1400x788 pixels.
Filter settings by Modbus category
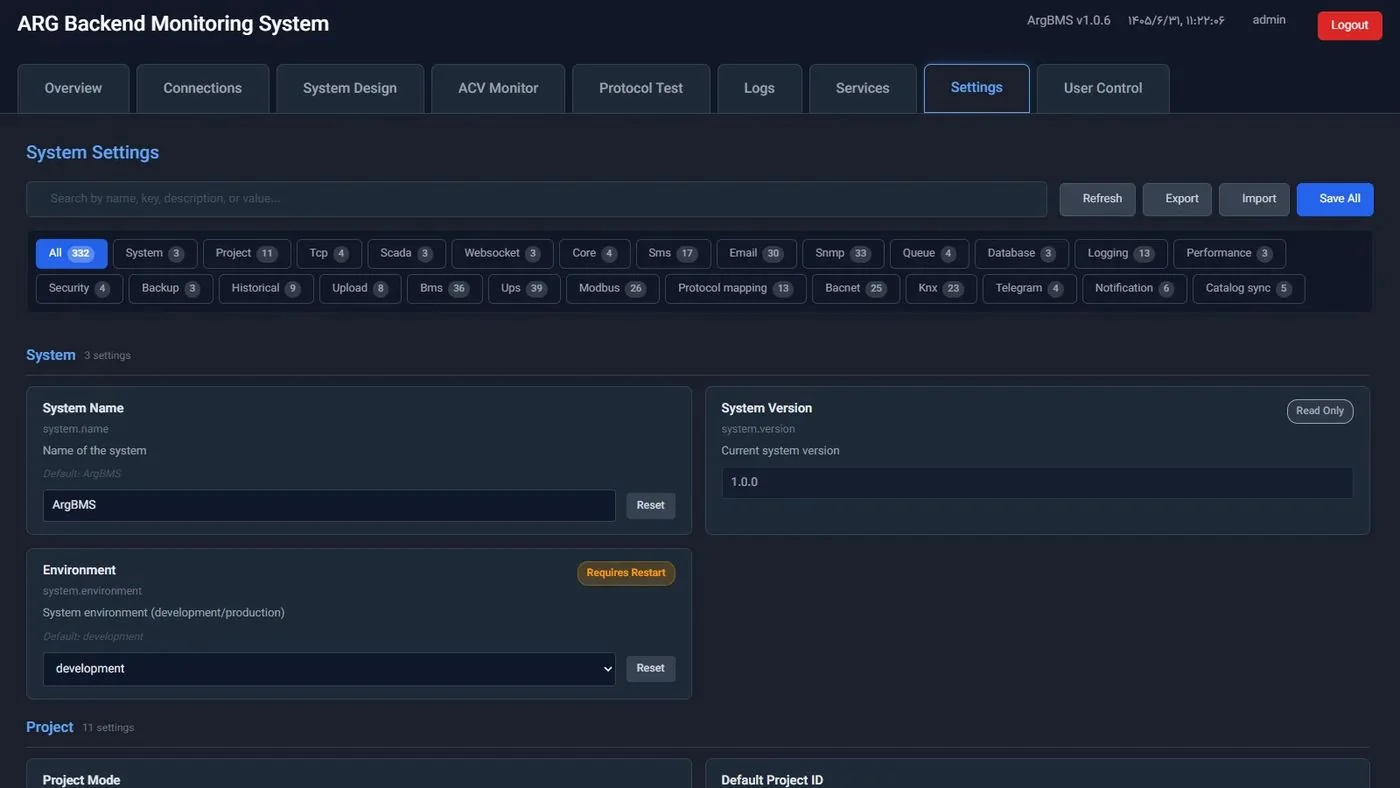pos(612,289)
